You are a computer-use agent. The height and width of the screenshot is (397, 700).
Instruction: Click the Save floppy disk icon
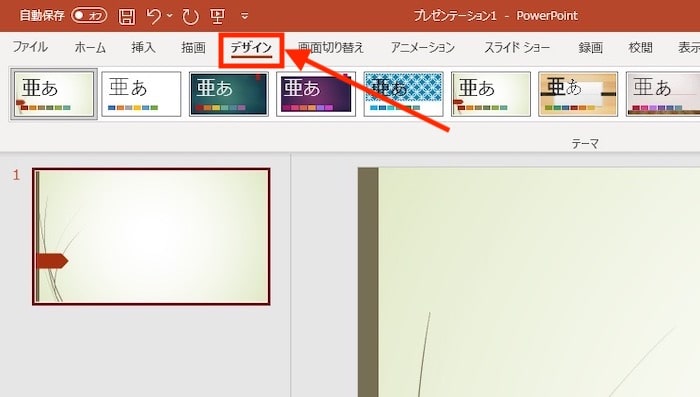click(x=126, y=17)
